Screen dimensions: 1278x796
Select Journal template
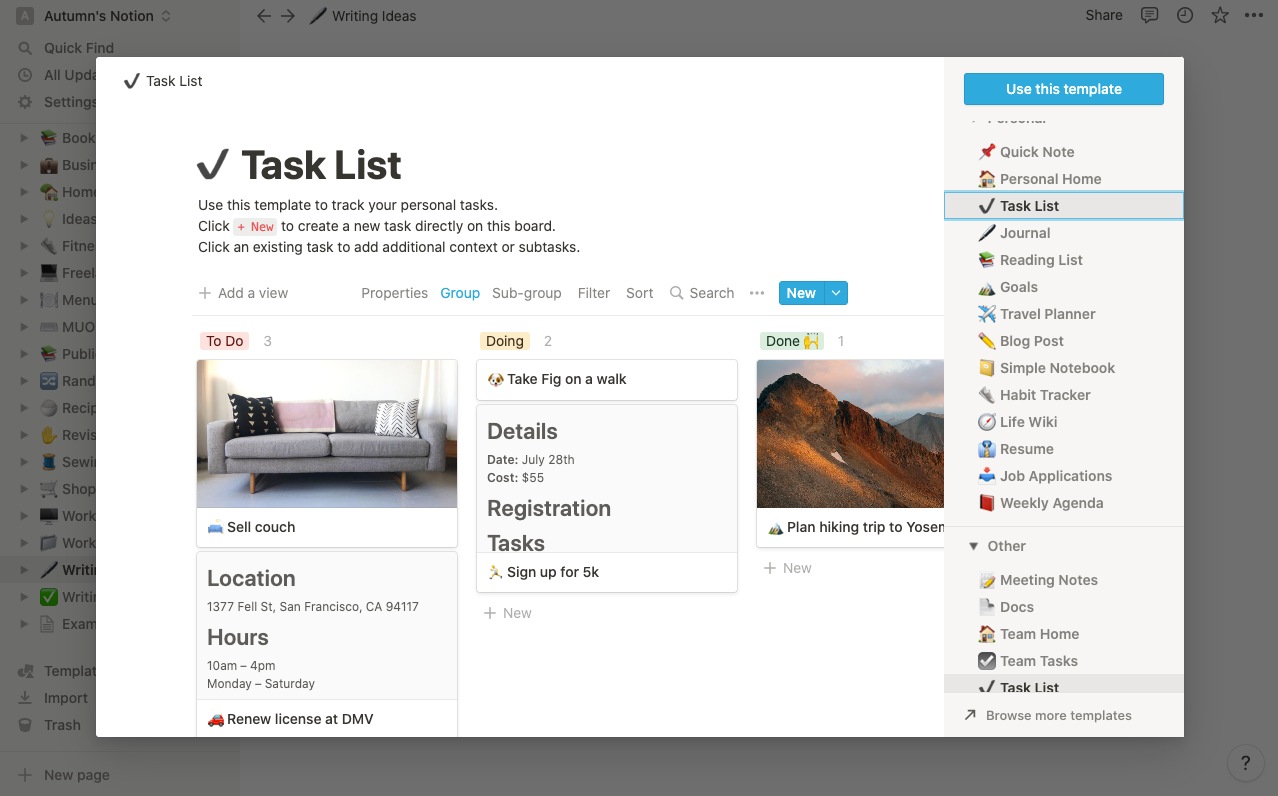(x=1064, y=233)
